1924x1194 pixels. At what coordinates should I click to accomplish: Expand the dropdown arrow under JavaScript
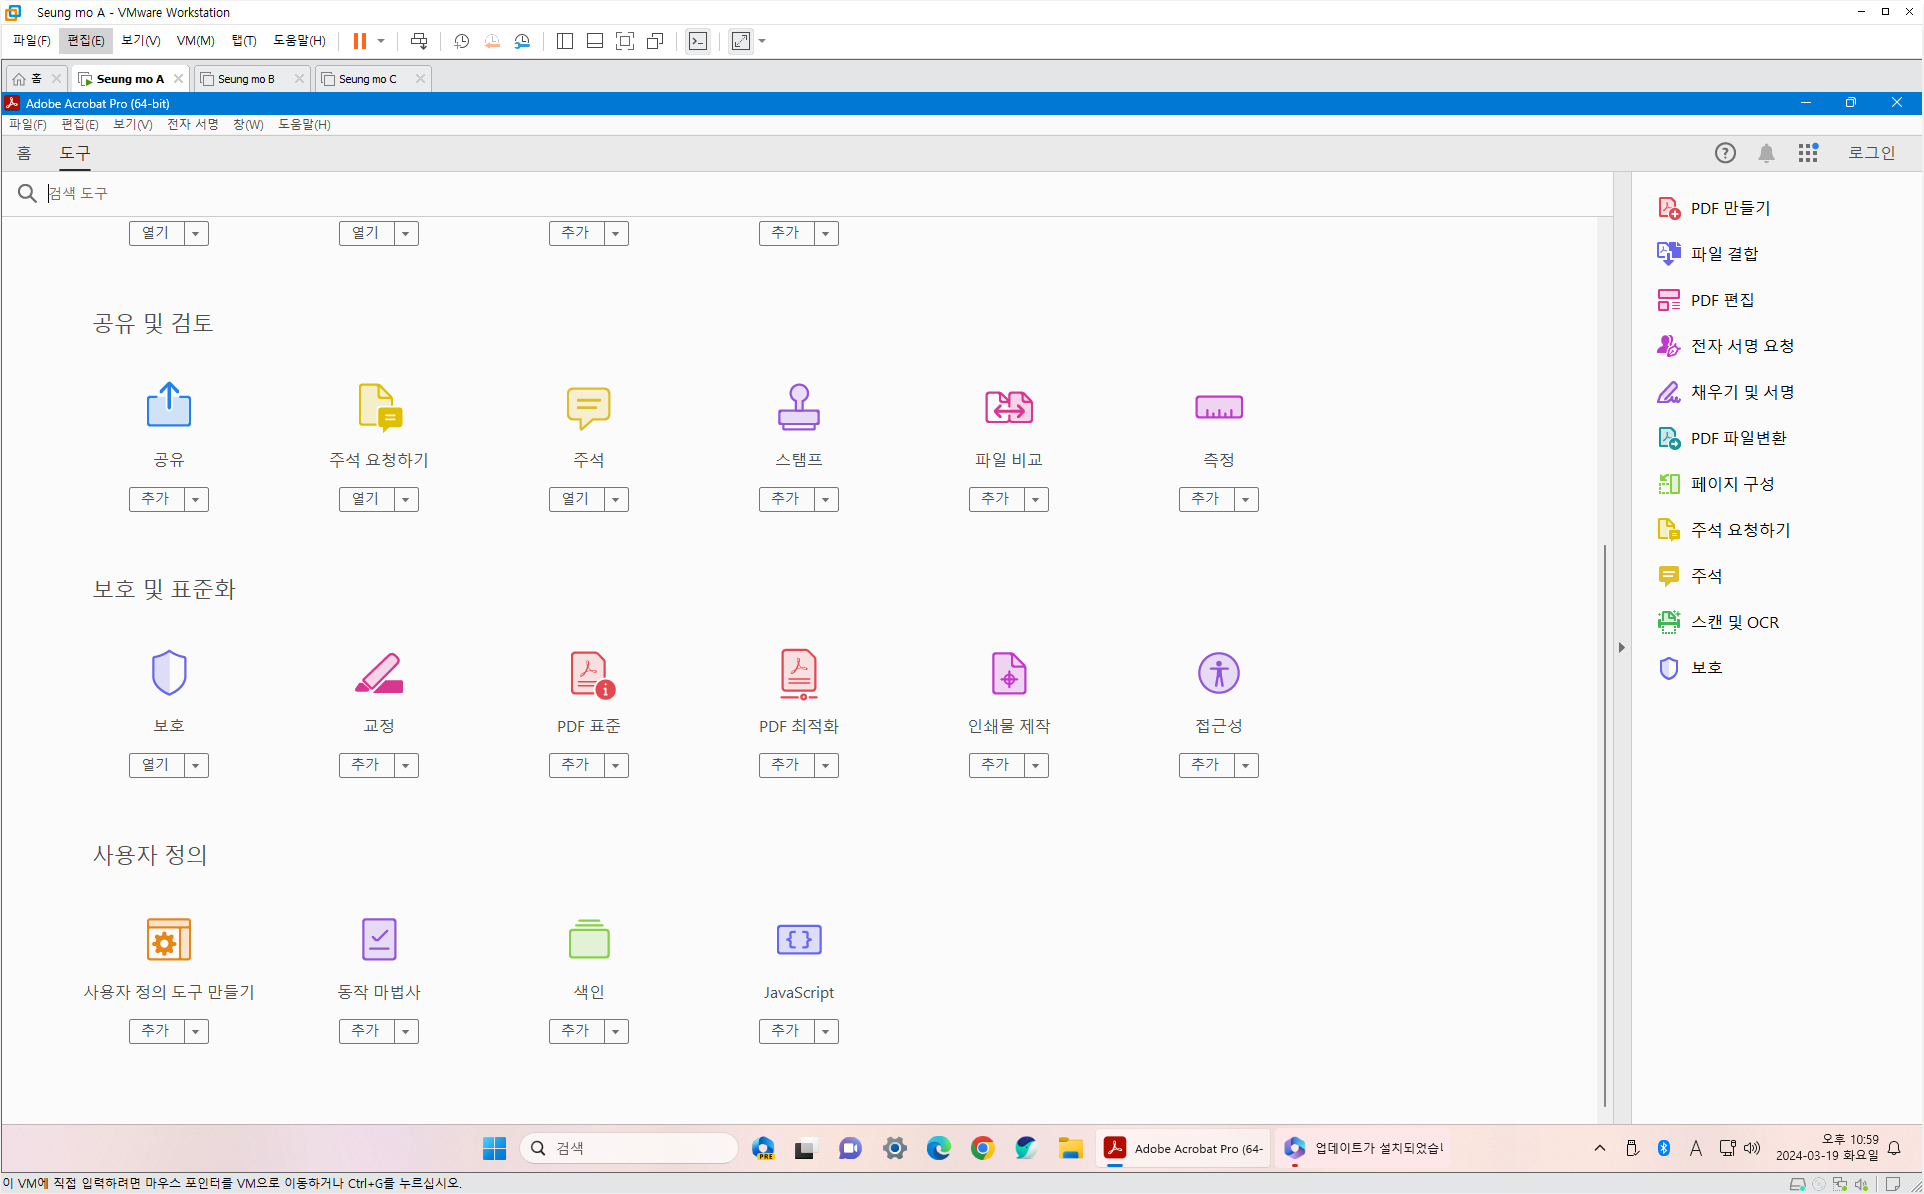(826, 1031)
